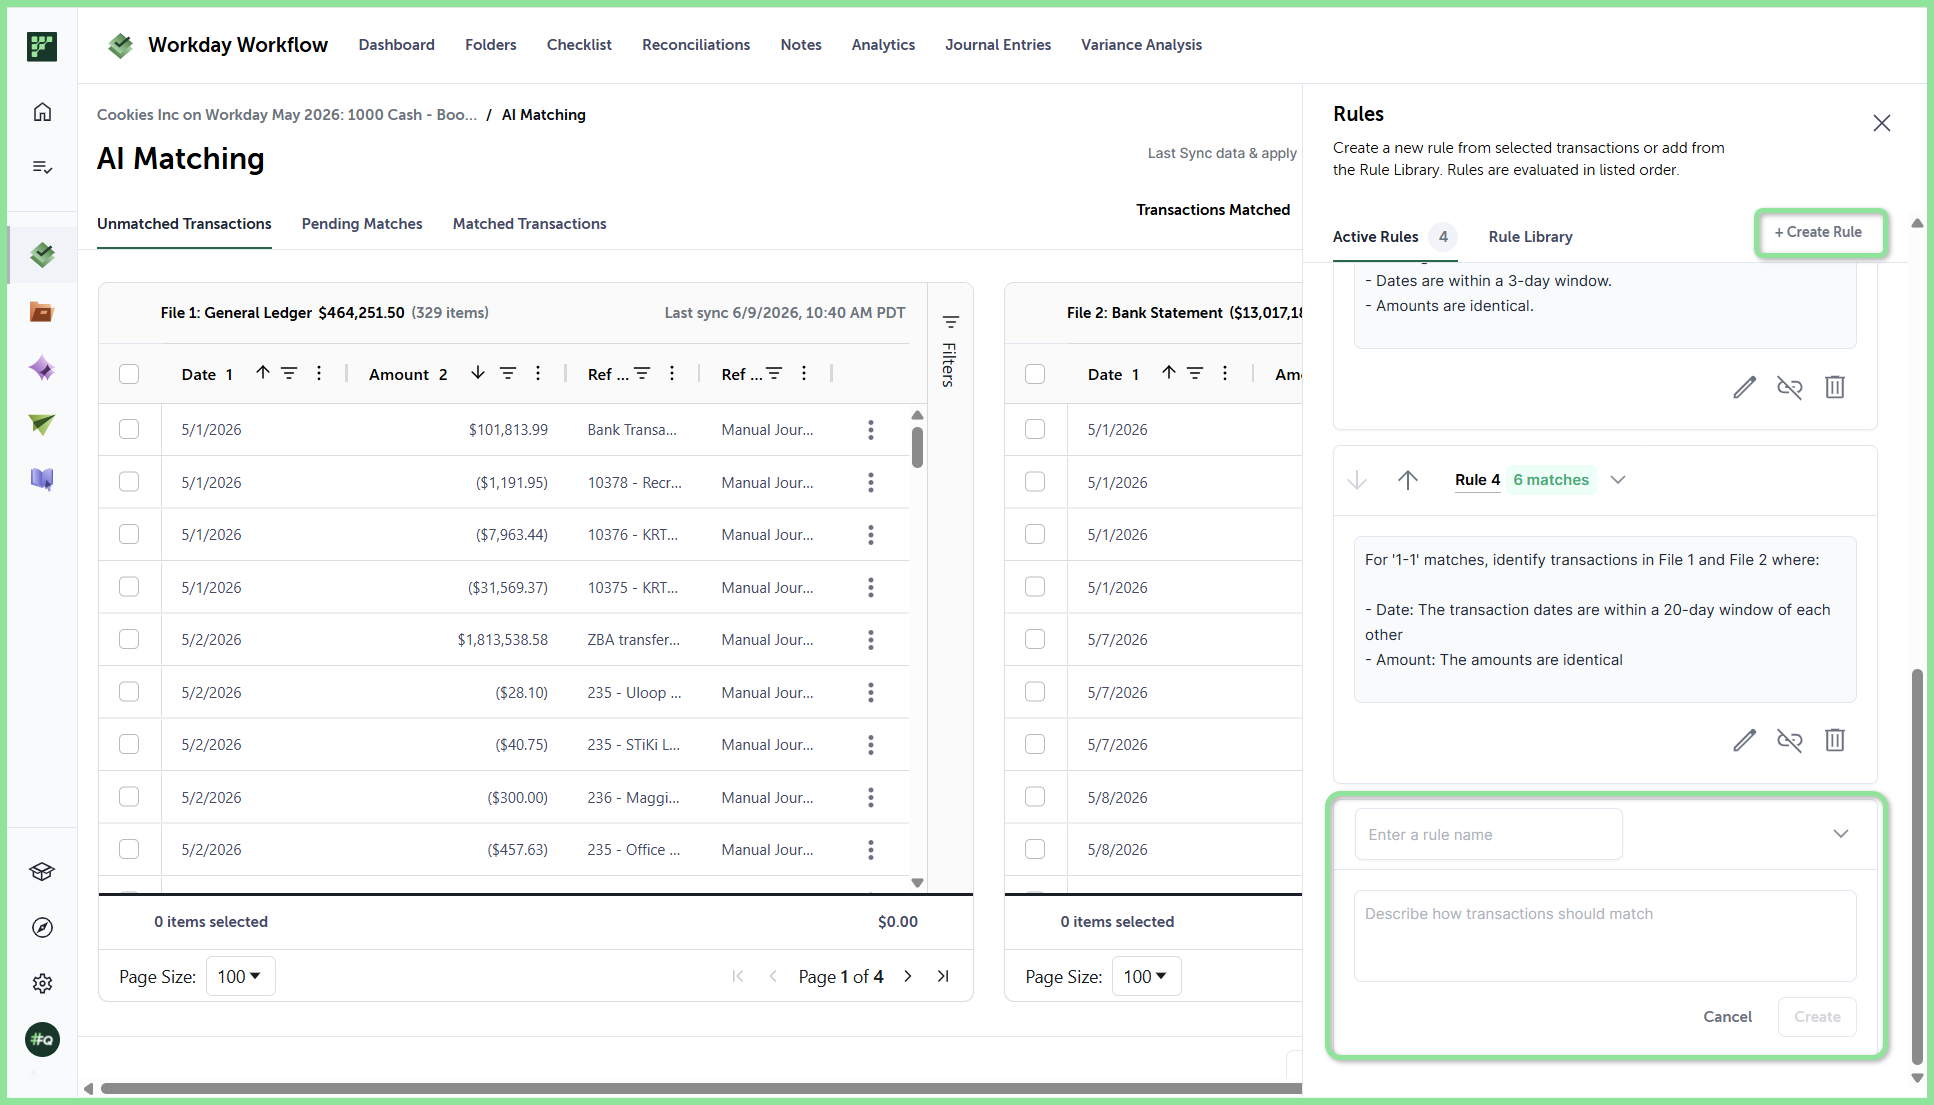Viewport: 1934px width, 1105px height.
Task: Check the ($1,191.95) ledger row
Action: [129, 482]
